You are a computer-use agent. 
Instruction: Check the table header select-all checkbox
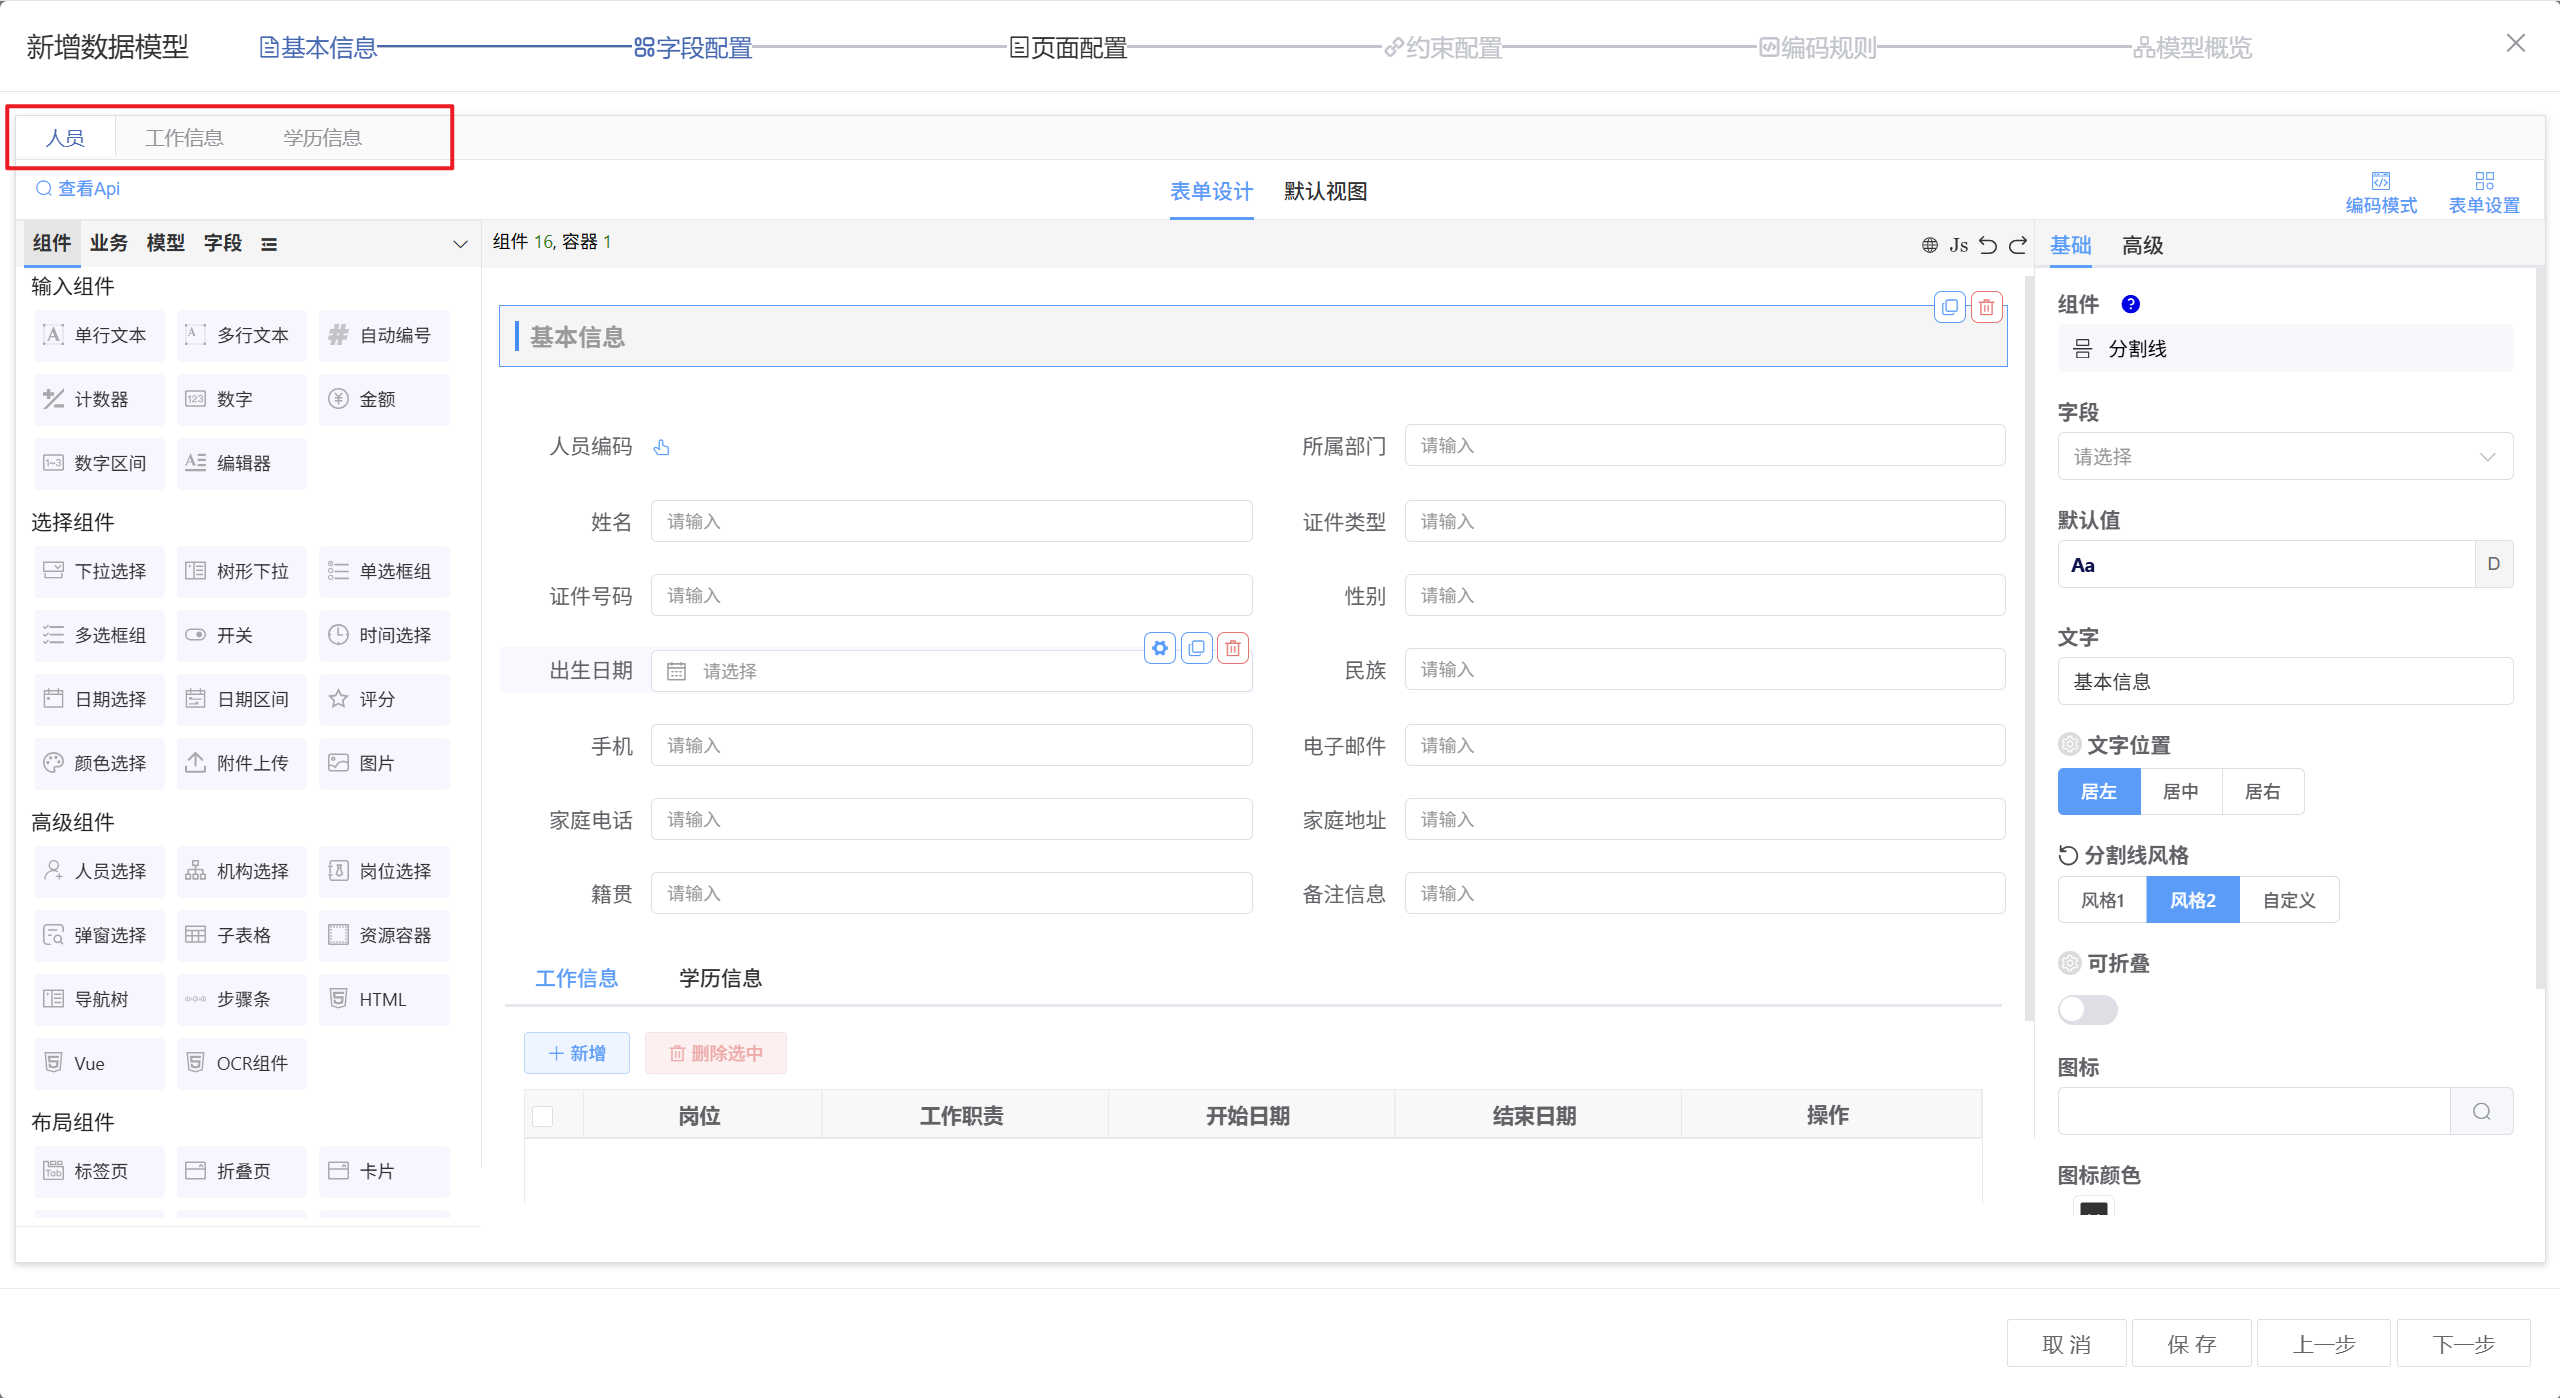(543, 1116)
